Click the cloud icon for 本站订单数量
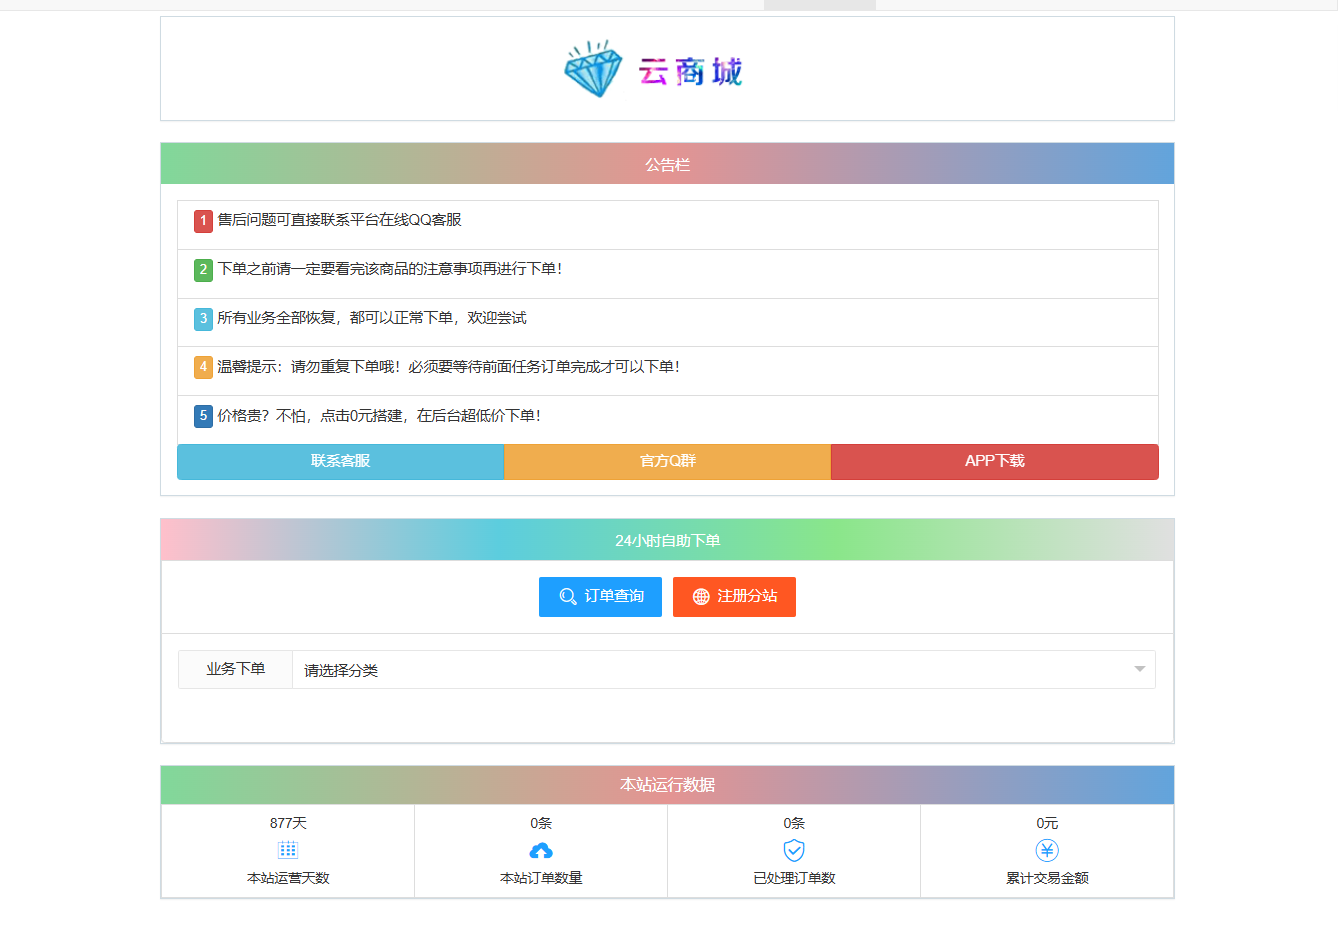The width and height of the screenshot is (1338, 939). pyautogui.click(x=540, y=850)
